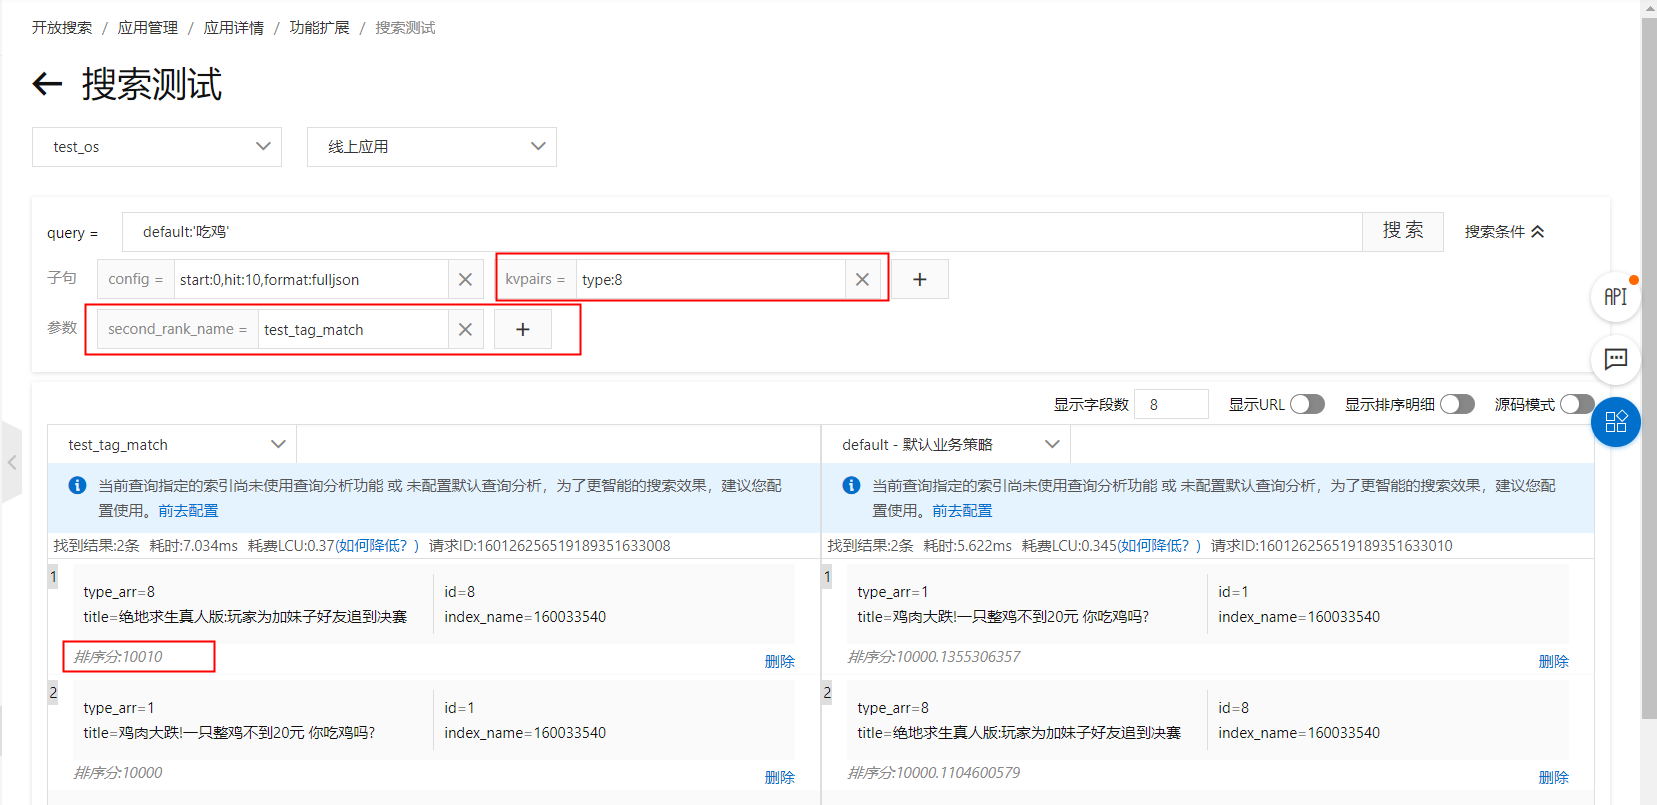Open the test_tag_match strategy dropdown
Viewport: 1657px width, 805px height.
pos(172,445)
